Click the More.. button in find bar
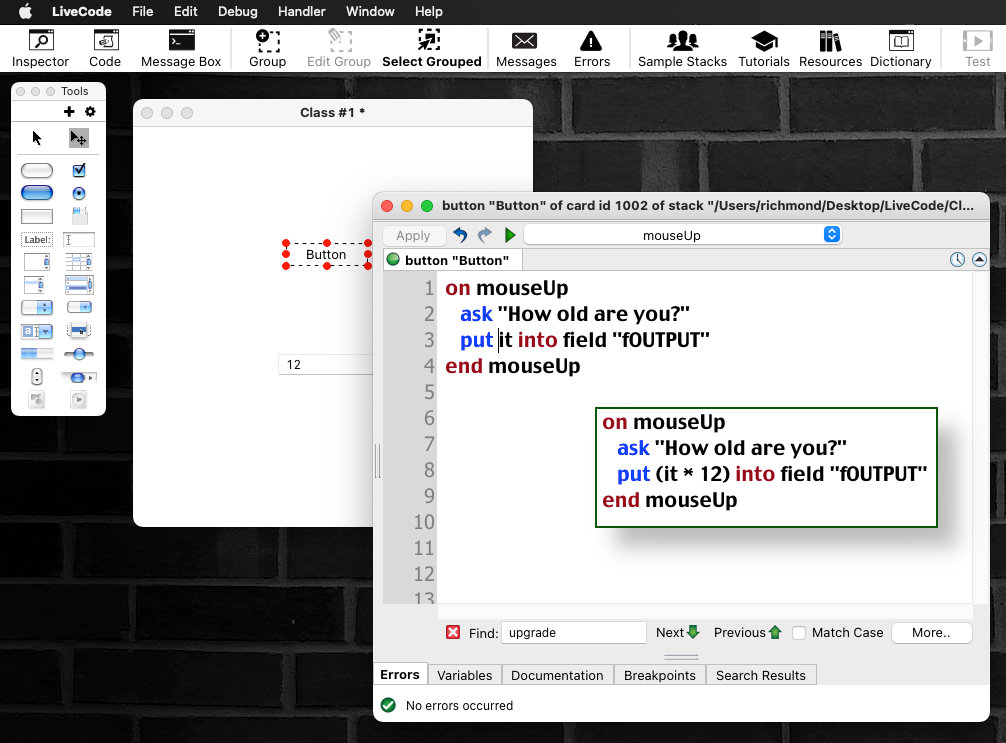Screen dimensions: 1006x743 pyautogui.click(x=930, y=633)
